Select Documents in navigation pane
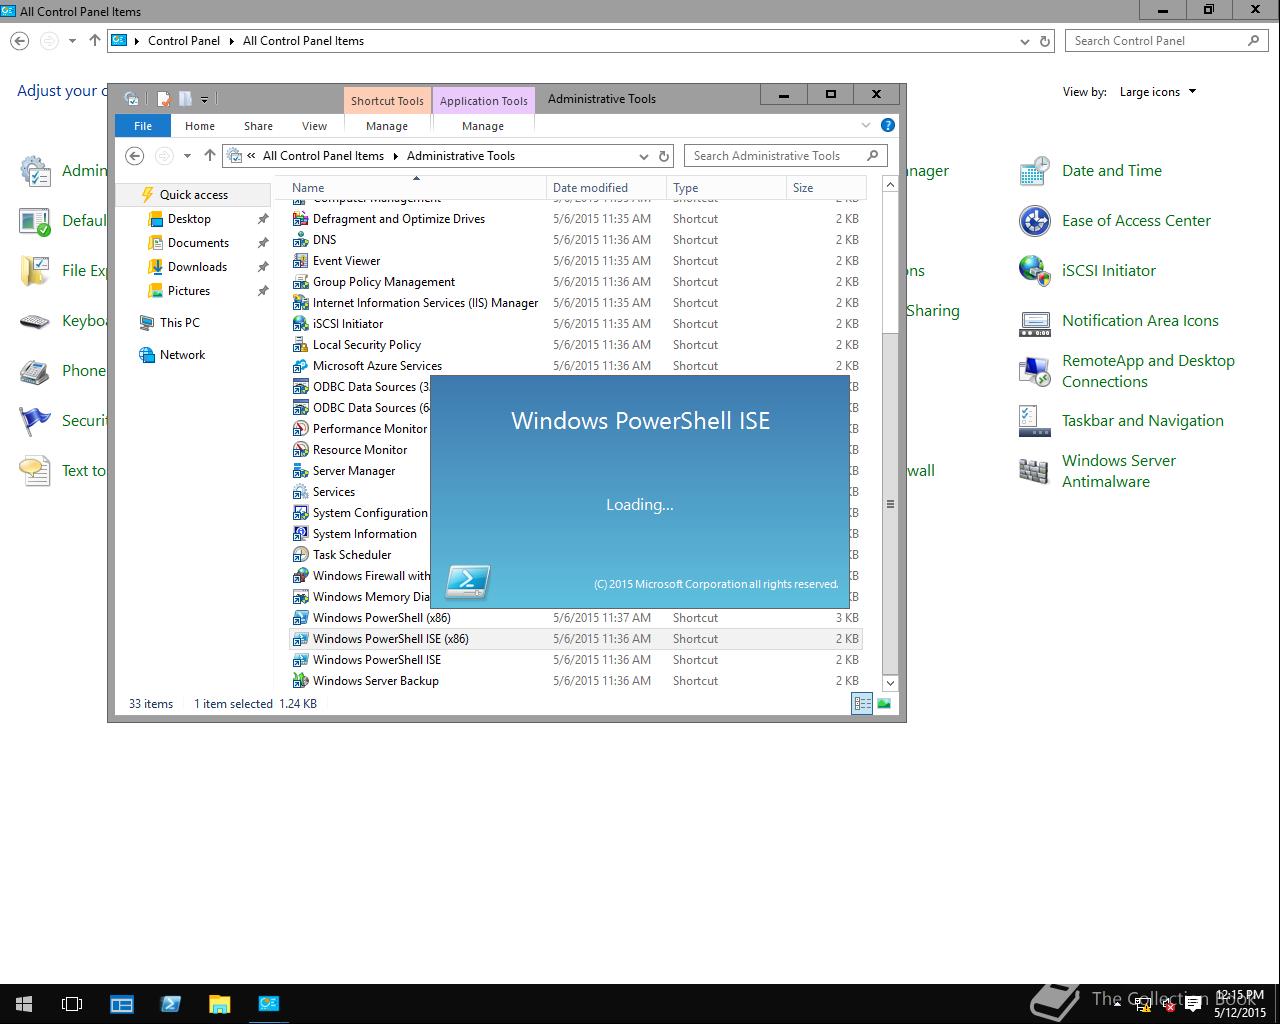The height and width of the screenshot is (1024, 1280). click(x=198, y=243)
